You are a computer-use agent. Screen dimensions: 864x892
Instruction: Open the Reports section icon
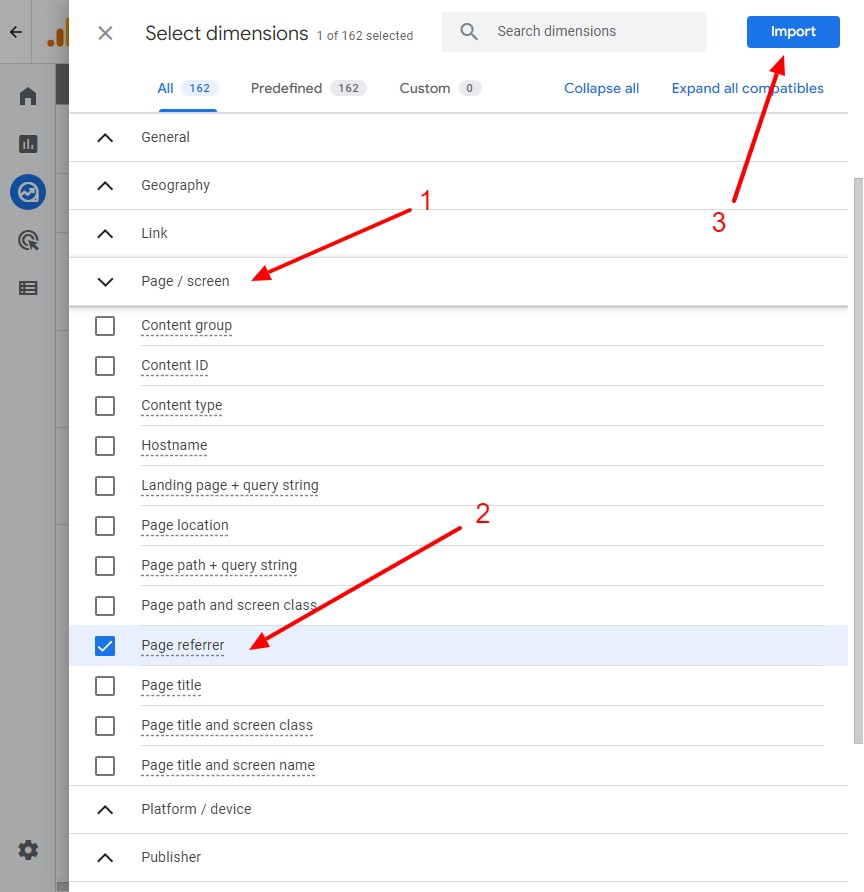(27, 143)
